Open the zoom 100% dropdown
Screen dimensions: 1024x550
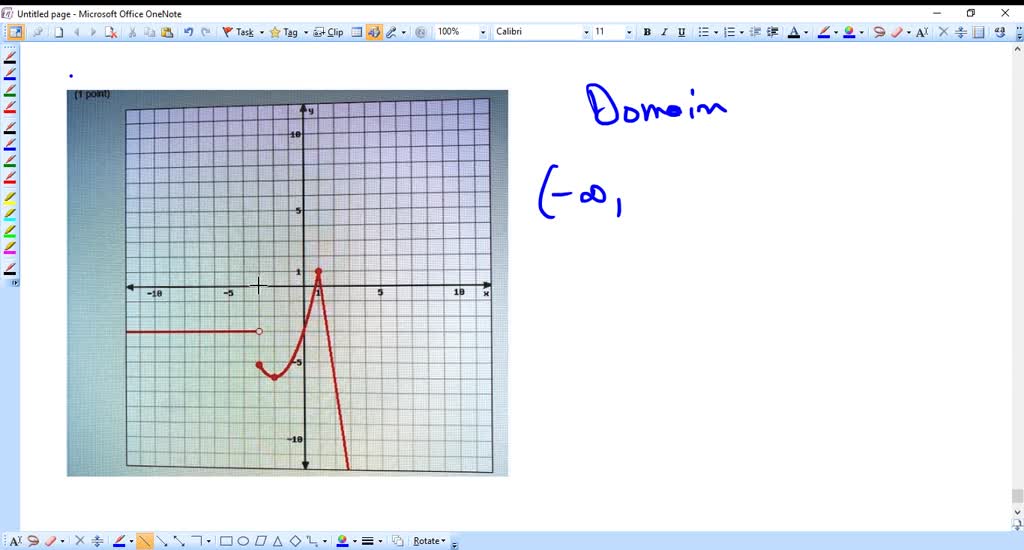(483, 32)
